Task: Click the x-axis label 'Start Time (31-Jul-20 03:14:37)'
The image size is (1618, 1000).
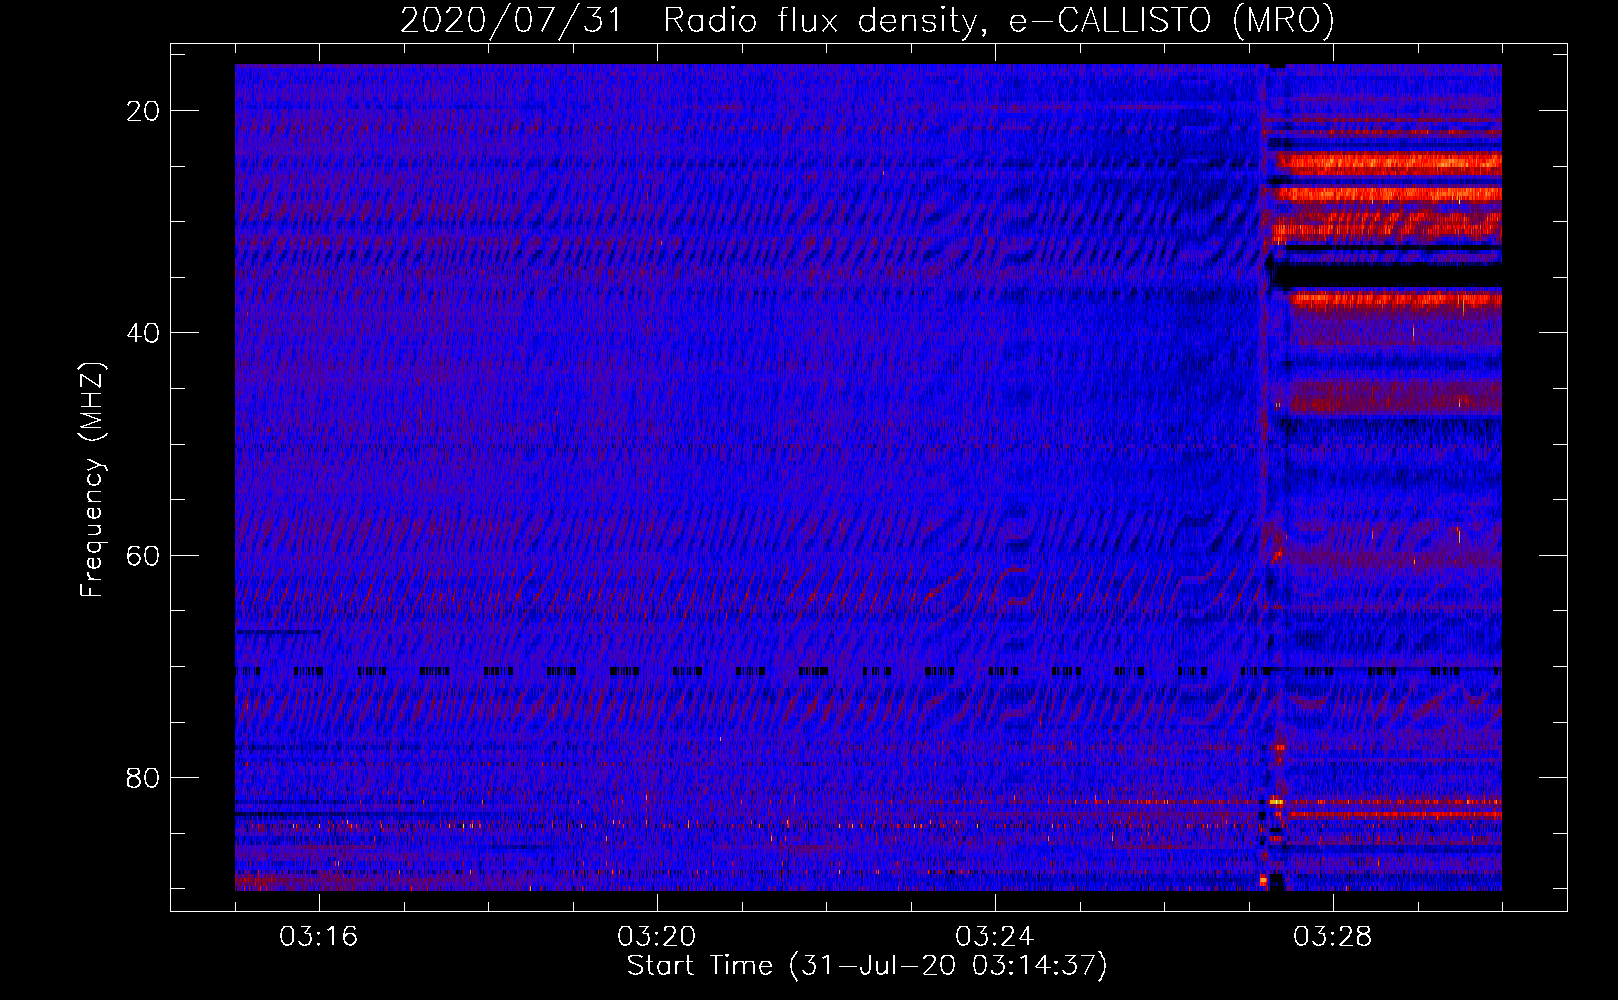Action: [x=867, y=966]
